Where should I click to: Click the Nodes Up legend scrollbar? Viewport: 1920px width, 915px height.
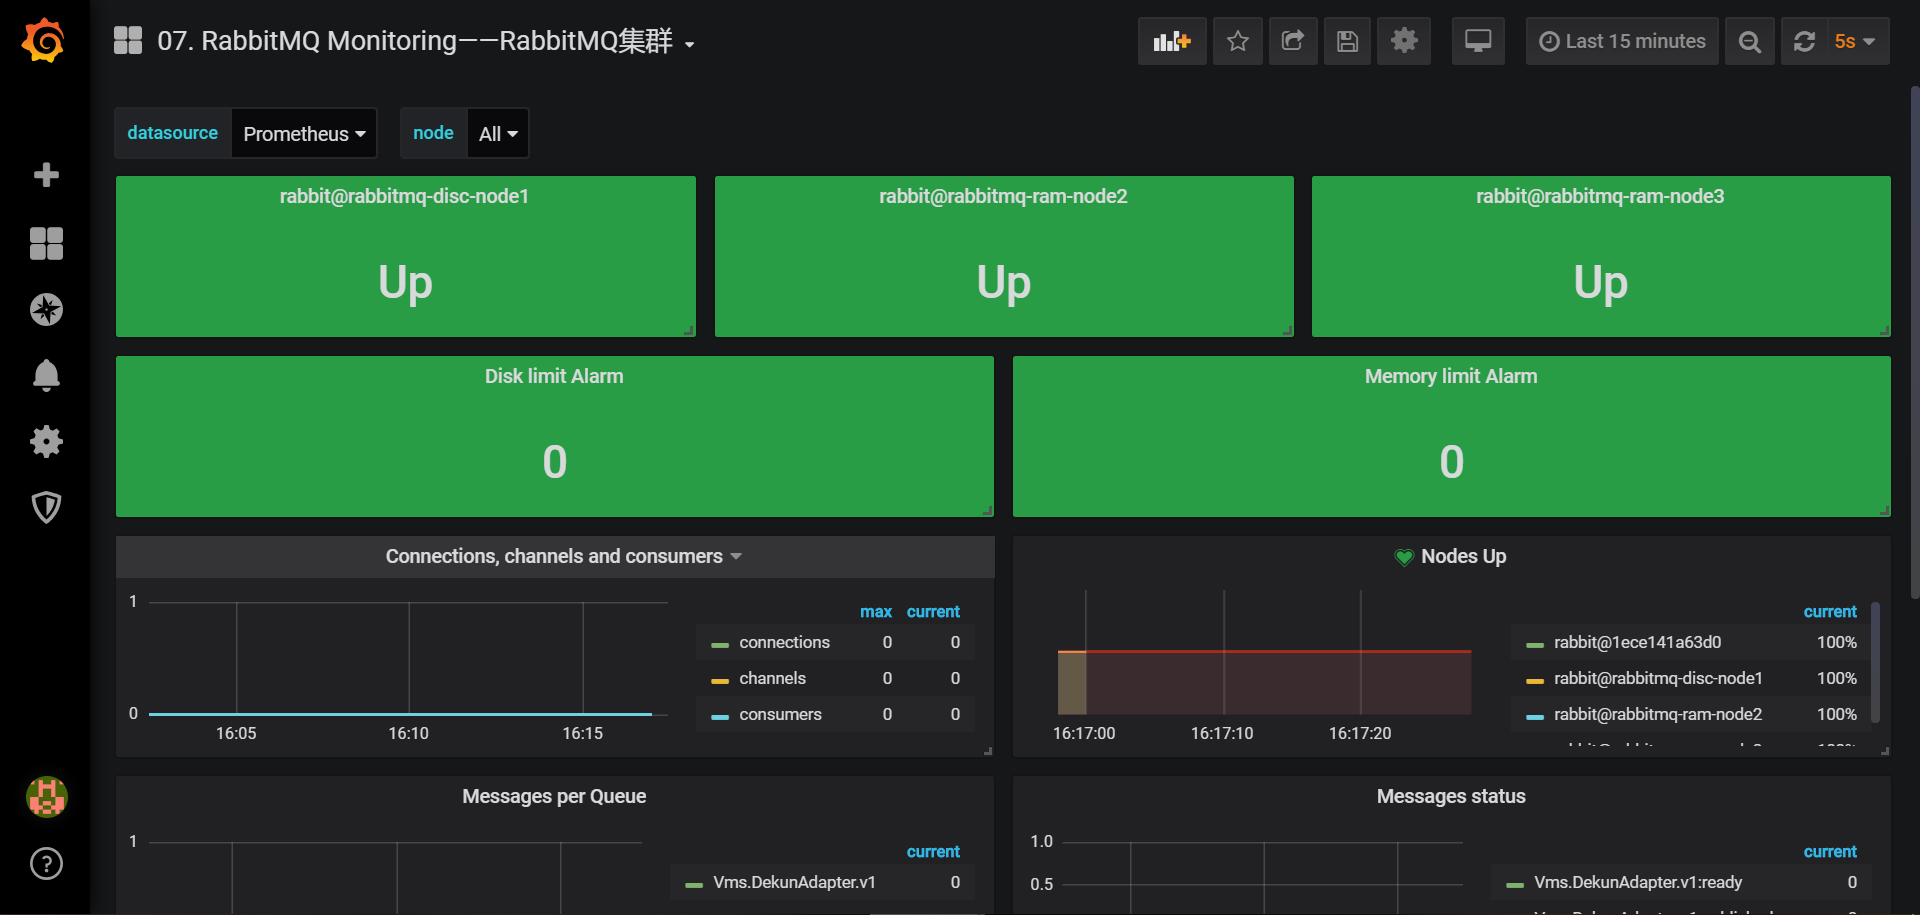click(x=1875, y=662)
